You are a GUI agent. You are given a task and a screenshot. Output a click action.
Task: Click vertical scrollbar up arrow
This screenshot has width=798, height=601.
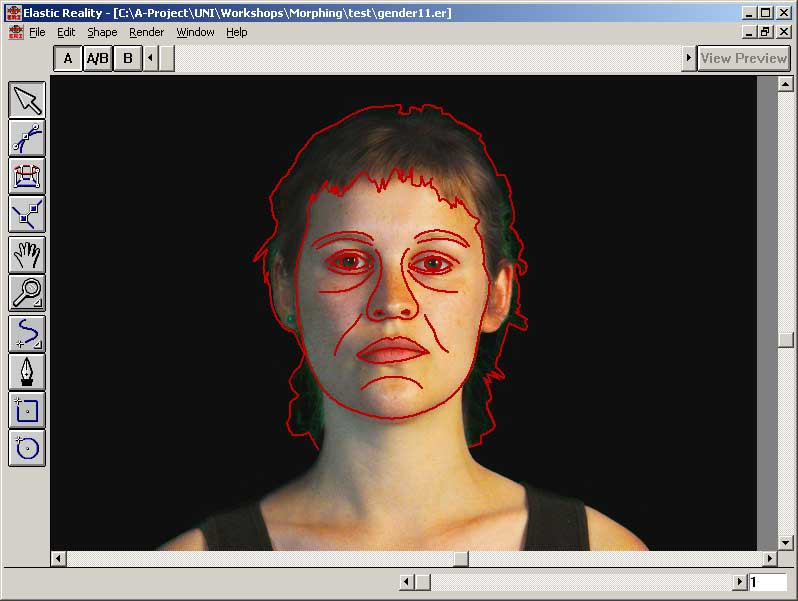(785, 84)
